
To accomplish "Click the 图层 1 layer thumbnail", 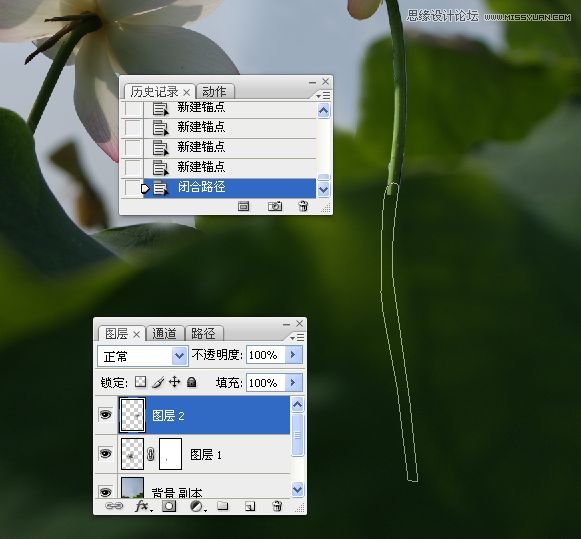I will (132, 454).
